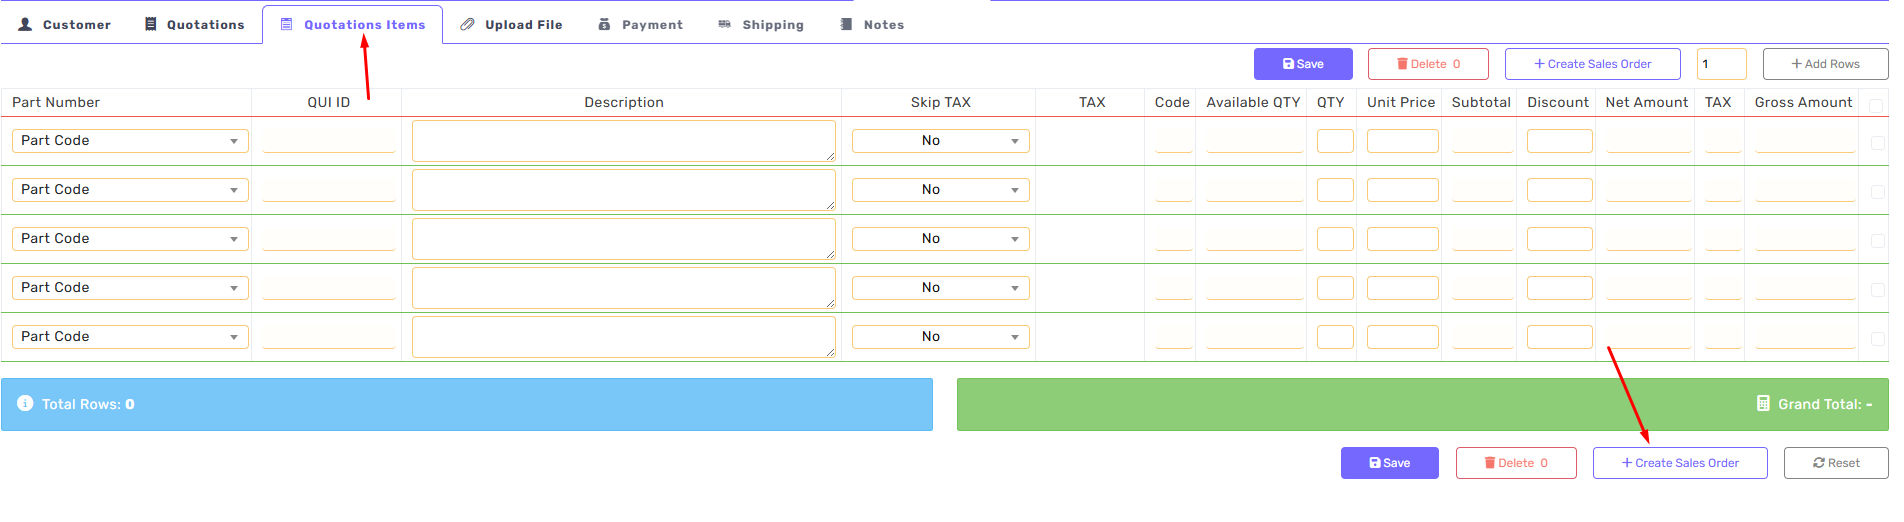Check the third row's selection checkbox
1904x522 pixels.
[x=1877, y=241]
